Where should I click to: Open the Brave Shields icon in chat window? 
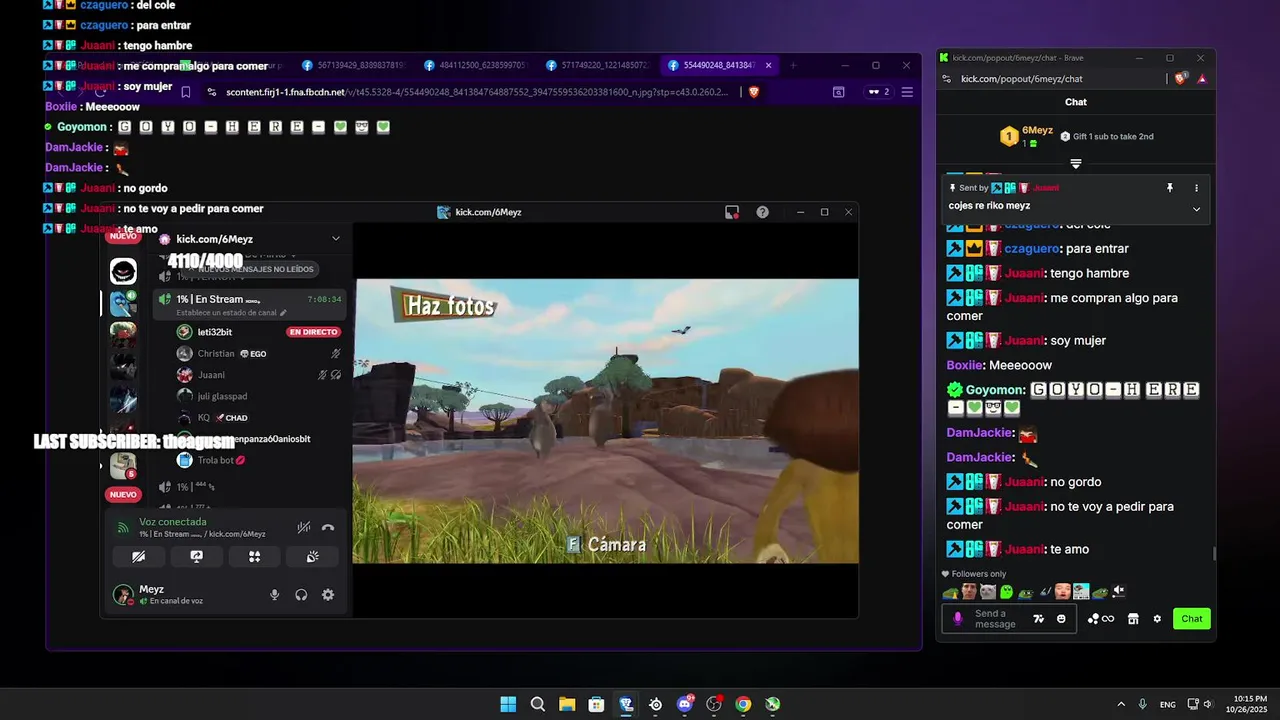coord(1182,78)
